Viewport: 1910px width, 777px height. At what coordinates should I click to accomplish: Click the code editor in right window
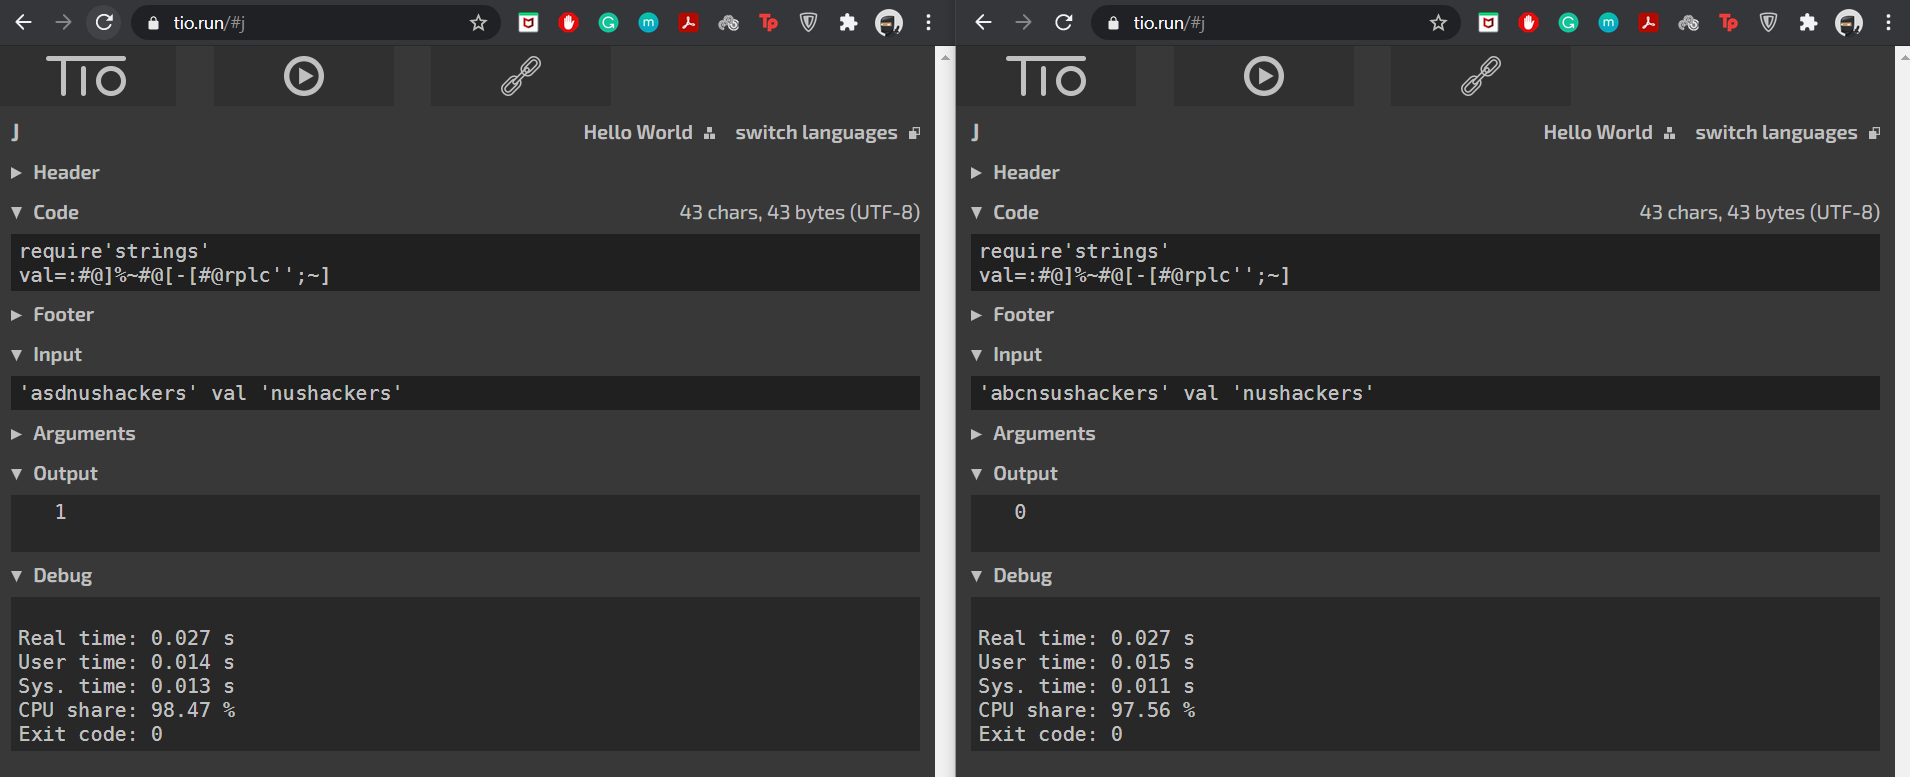click(1425, 263)
